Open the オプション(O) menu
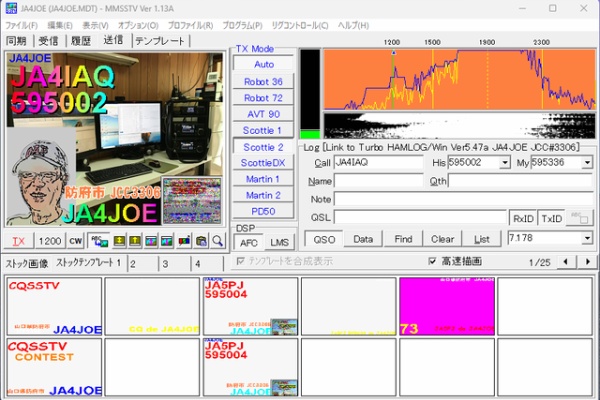This screenshot has width=600, height=400. click(138, 26)
